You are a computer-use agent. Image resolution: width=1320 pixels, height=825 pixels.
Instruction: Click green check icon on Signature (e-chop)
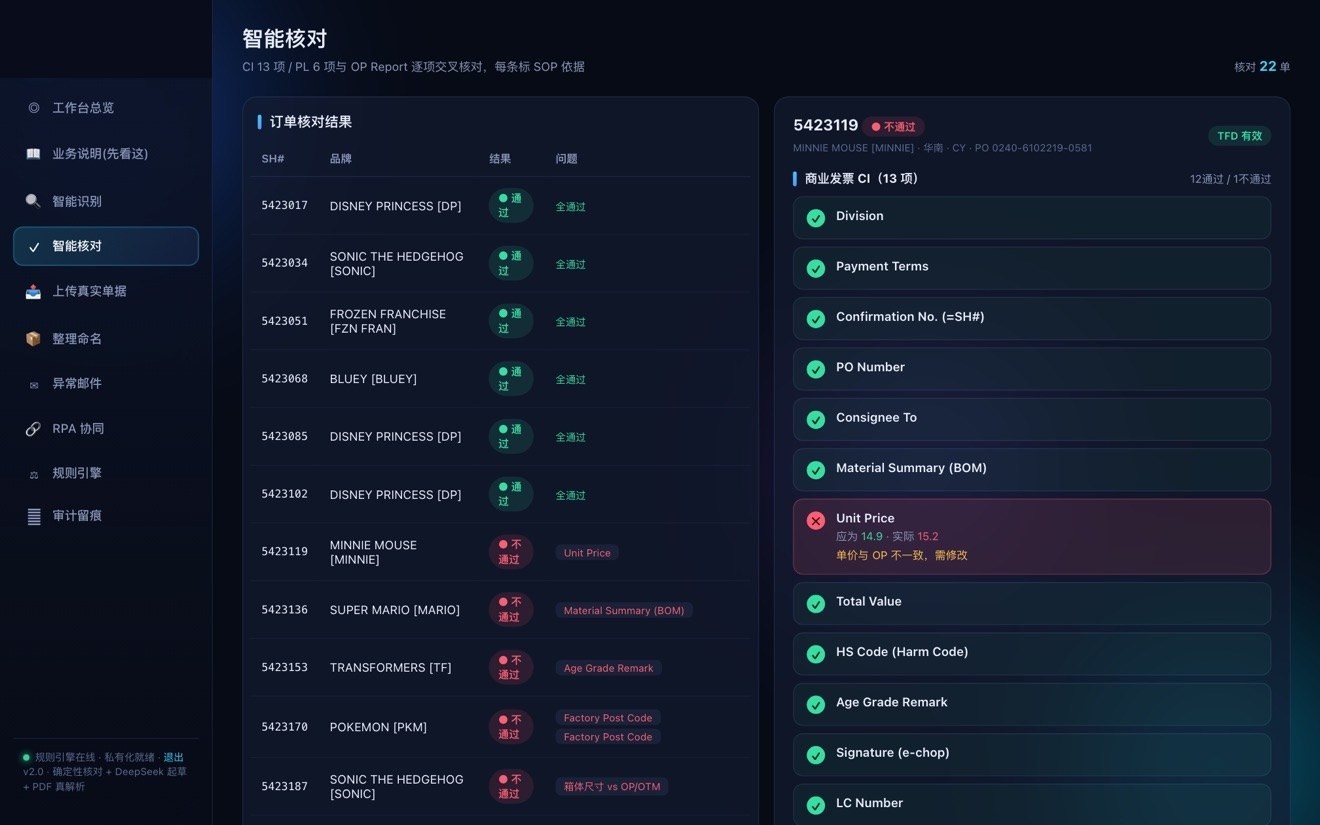[x=816, y=754]
